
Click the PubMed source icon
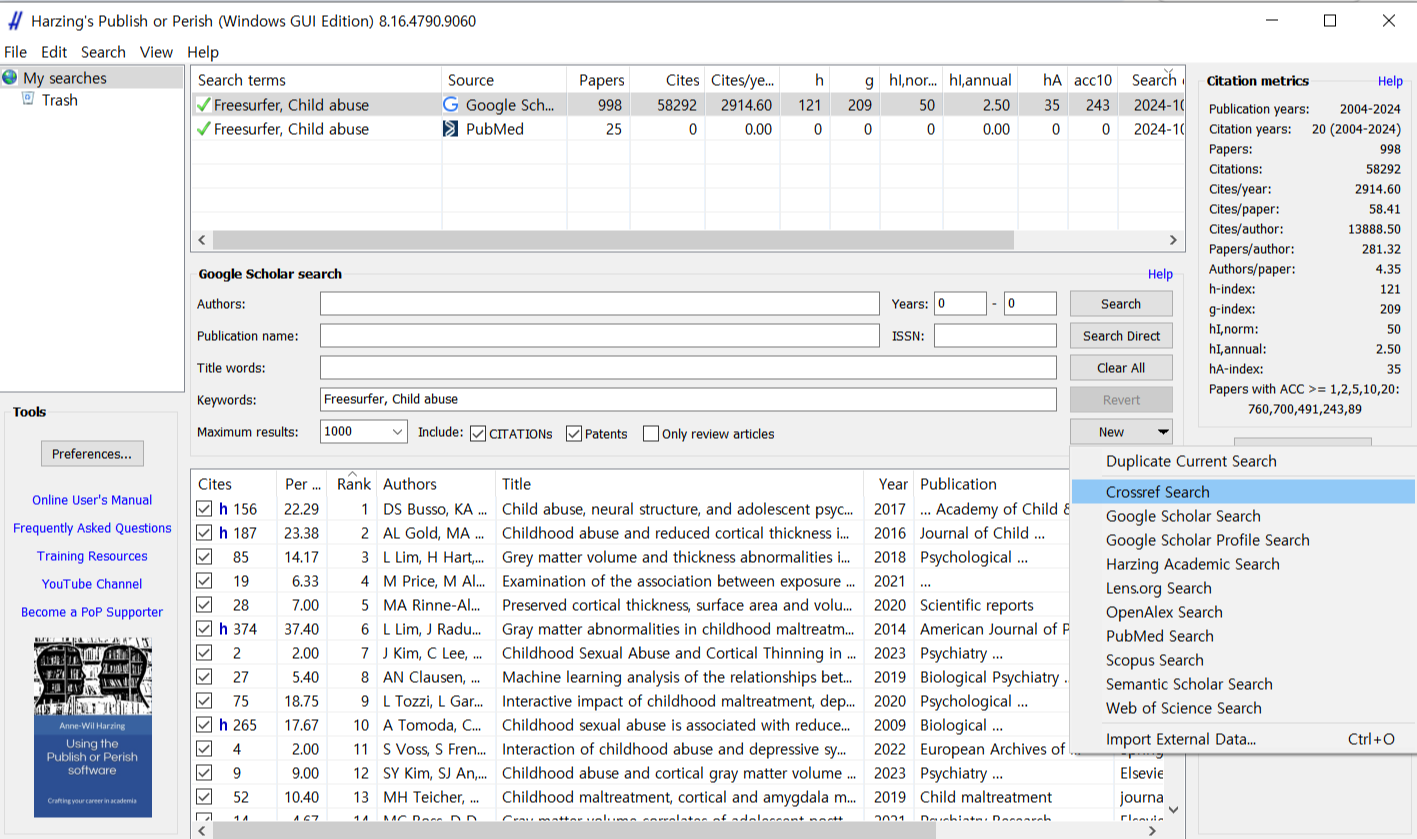click(451, 129)
